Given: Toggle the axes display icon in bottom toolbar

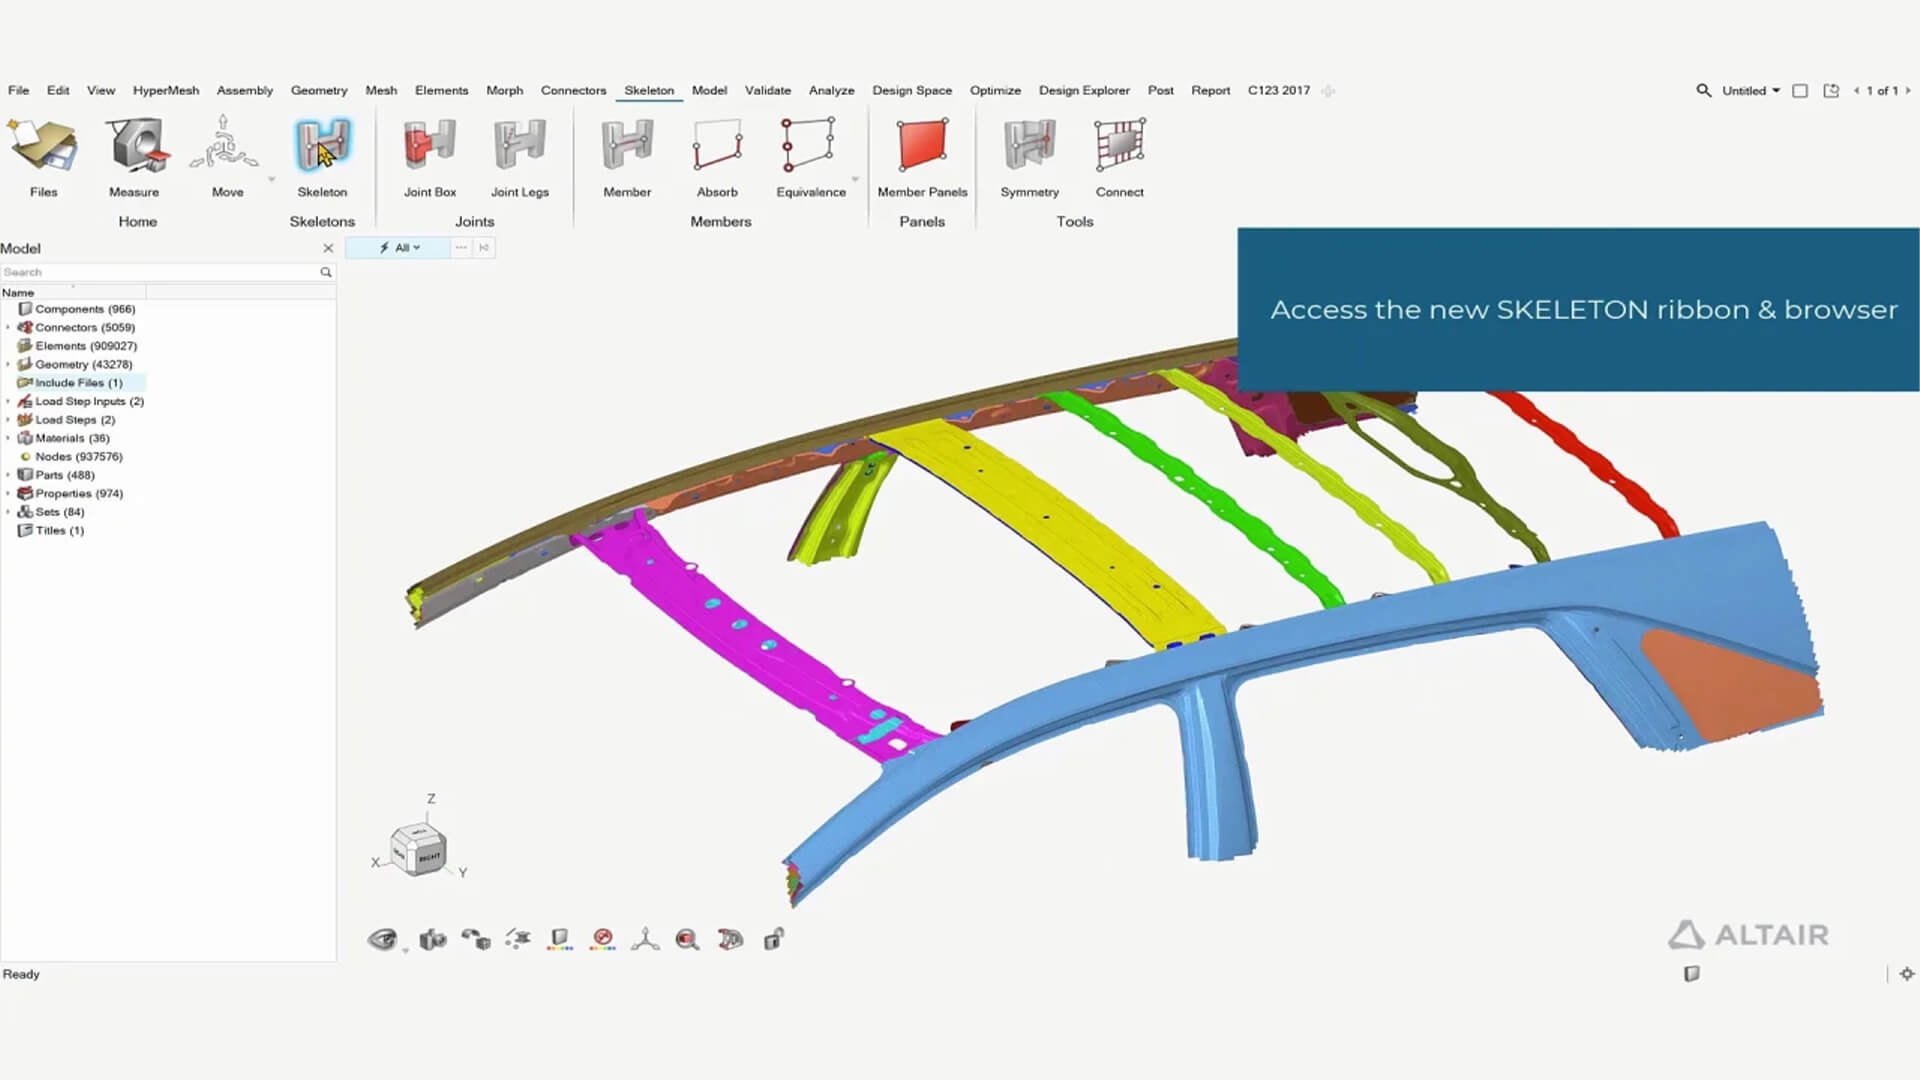Looking at the screenshot, I should point(645,939).
